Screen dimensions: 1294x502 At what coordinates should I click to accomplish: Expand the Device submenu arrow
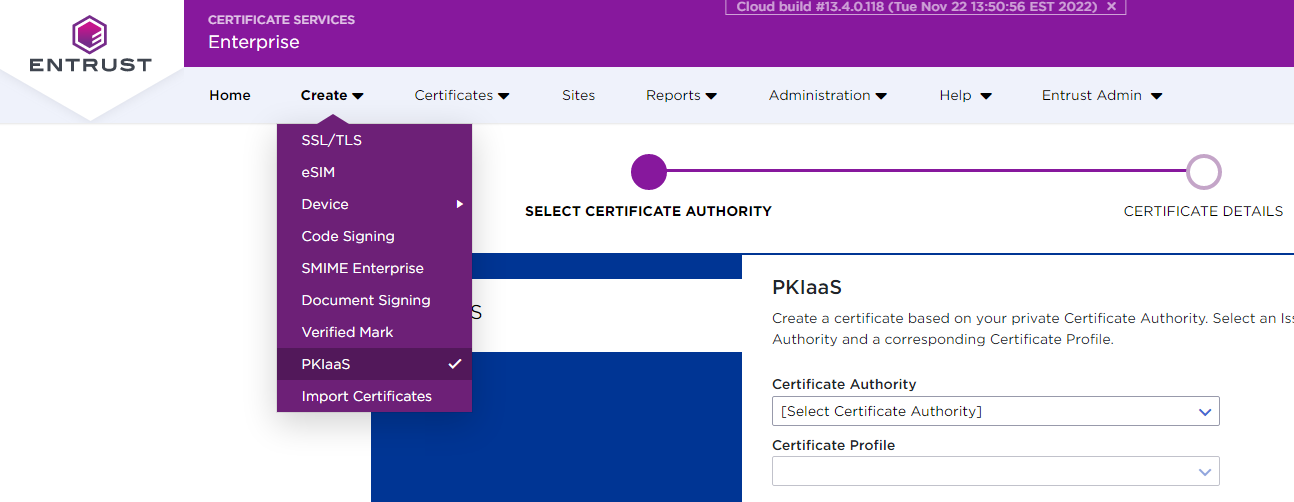click(x=460, y=204)
